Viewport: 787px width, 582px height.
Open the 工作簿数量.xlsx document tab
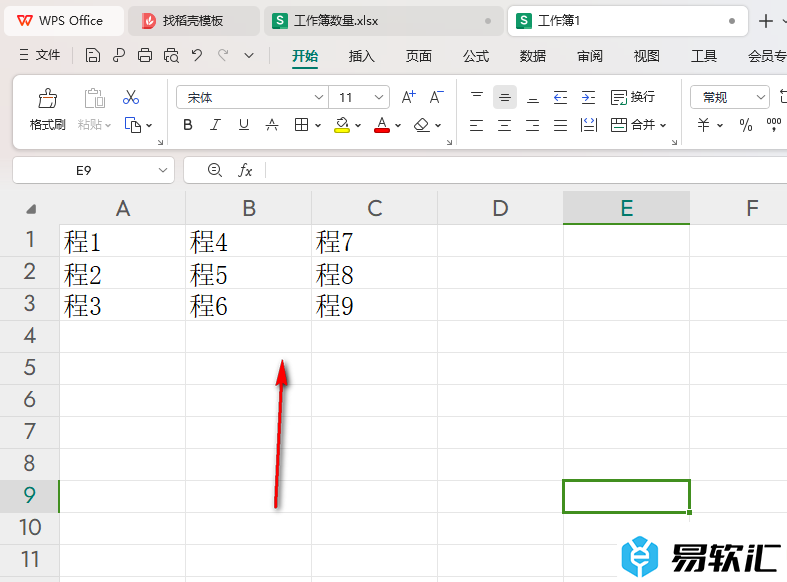[384, 21]
